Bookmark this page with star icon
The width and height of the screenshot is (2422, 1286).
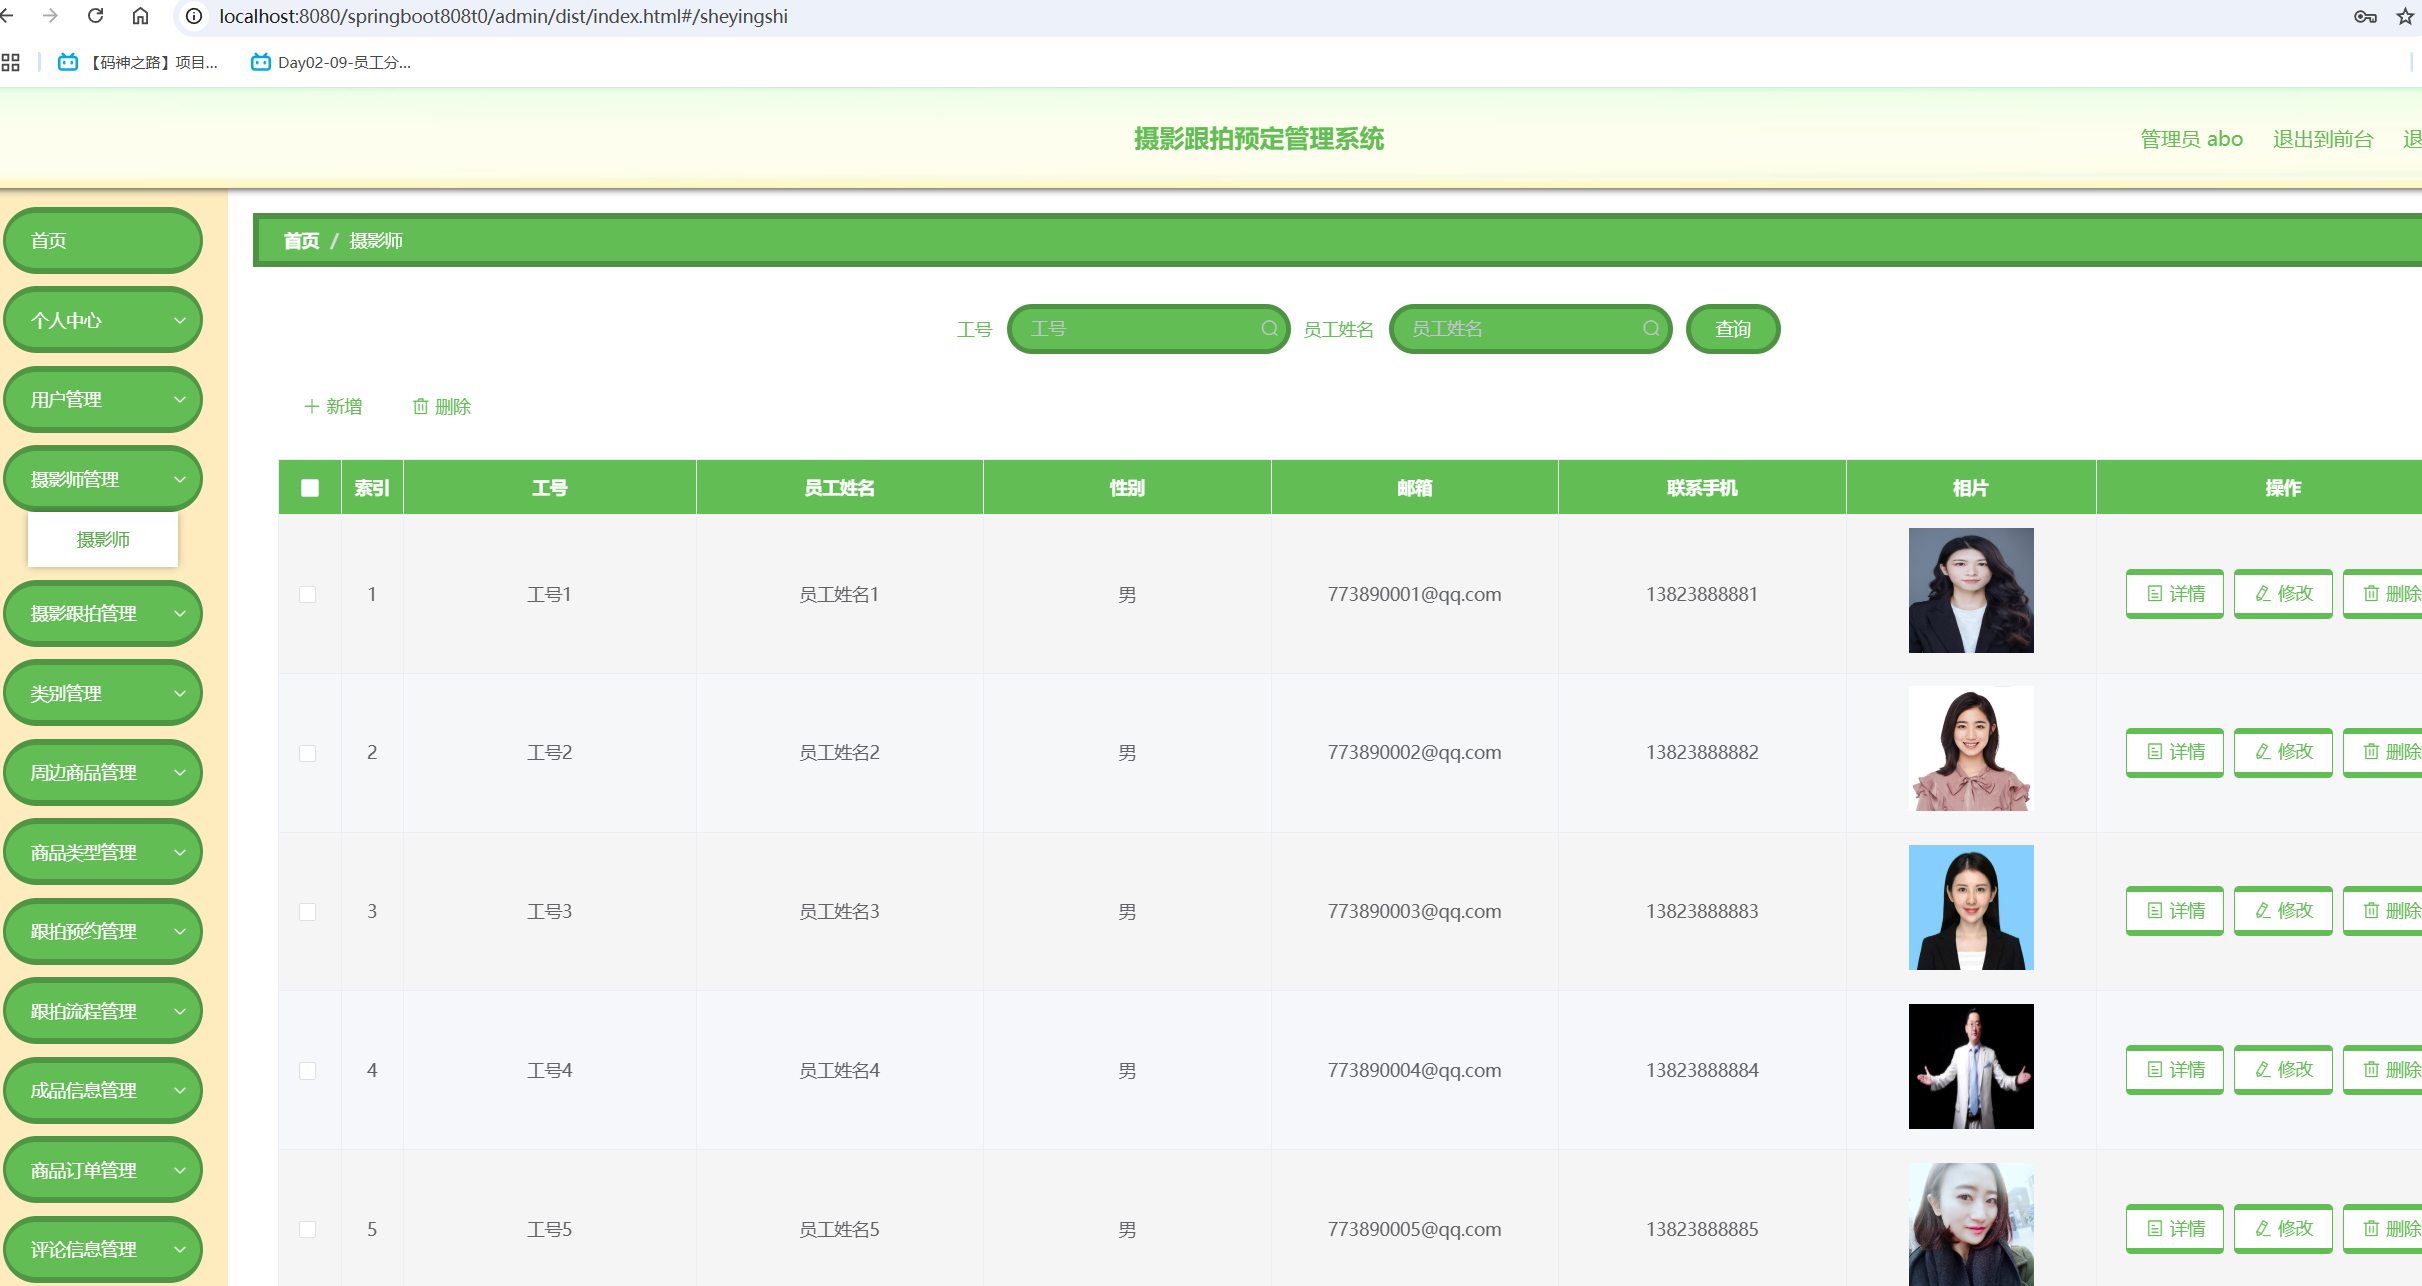pos(2406,16)
